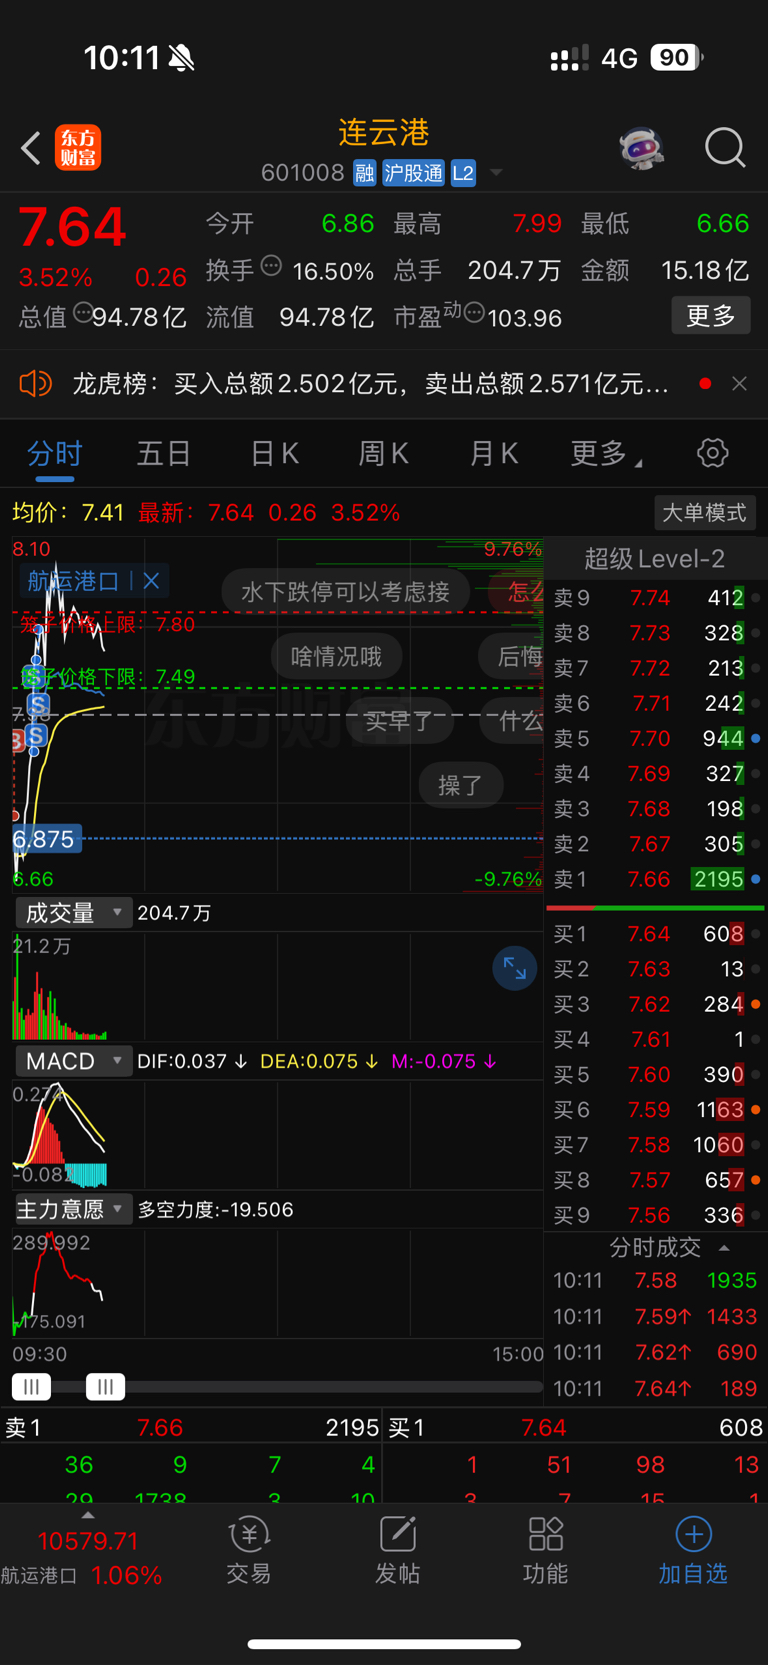Tap the 6.875 price marker label
Screen dimensions: 769x1665
click(x=46, y=839)
